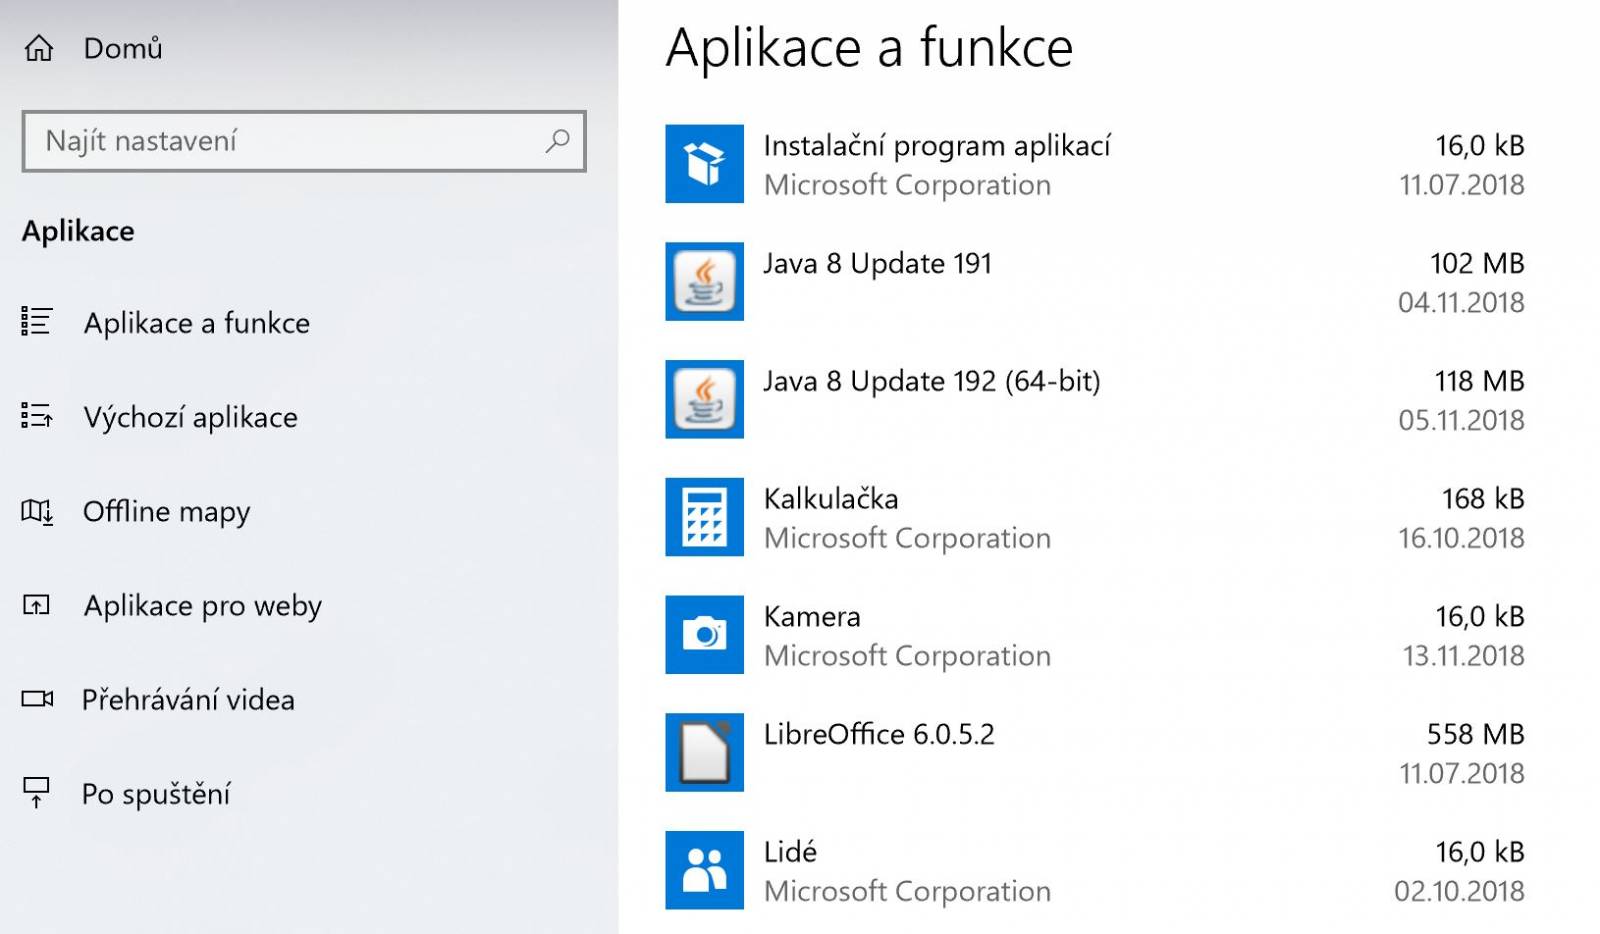Click the LibreOffice document icon
The height and width of the screenshot is (934, 1600).
(704, 752)
